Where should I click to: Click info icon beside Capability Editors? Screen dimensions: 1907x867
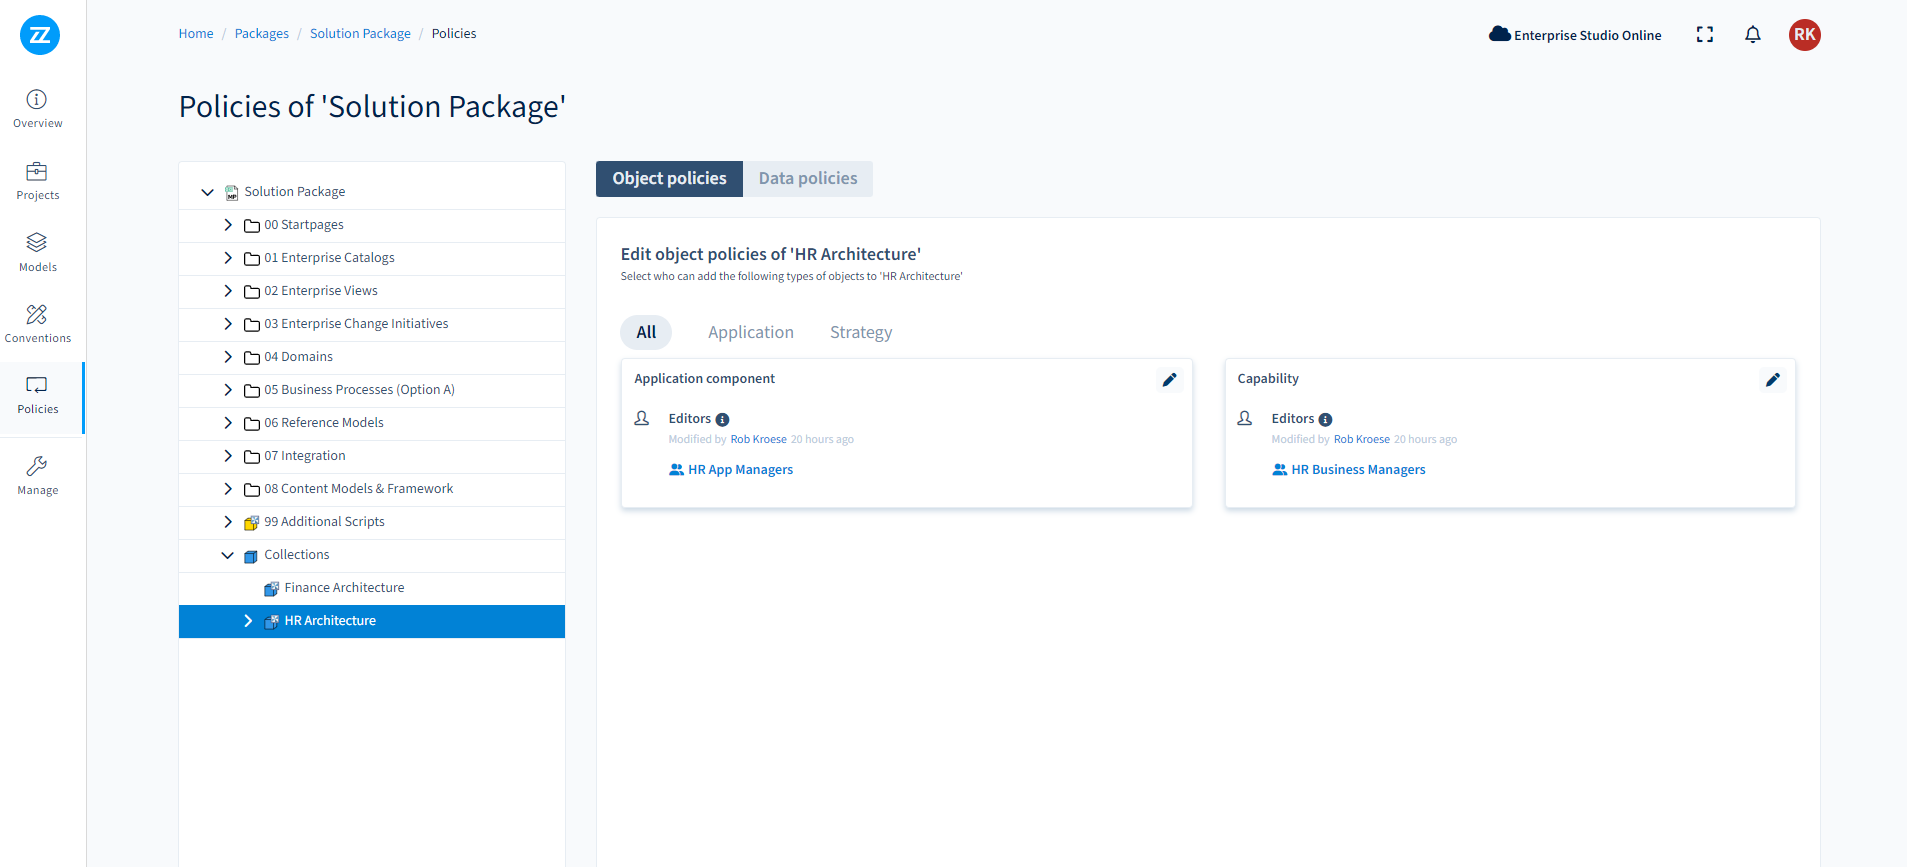click(x=1325, y=420)
